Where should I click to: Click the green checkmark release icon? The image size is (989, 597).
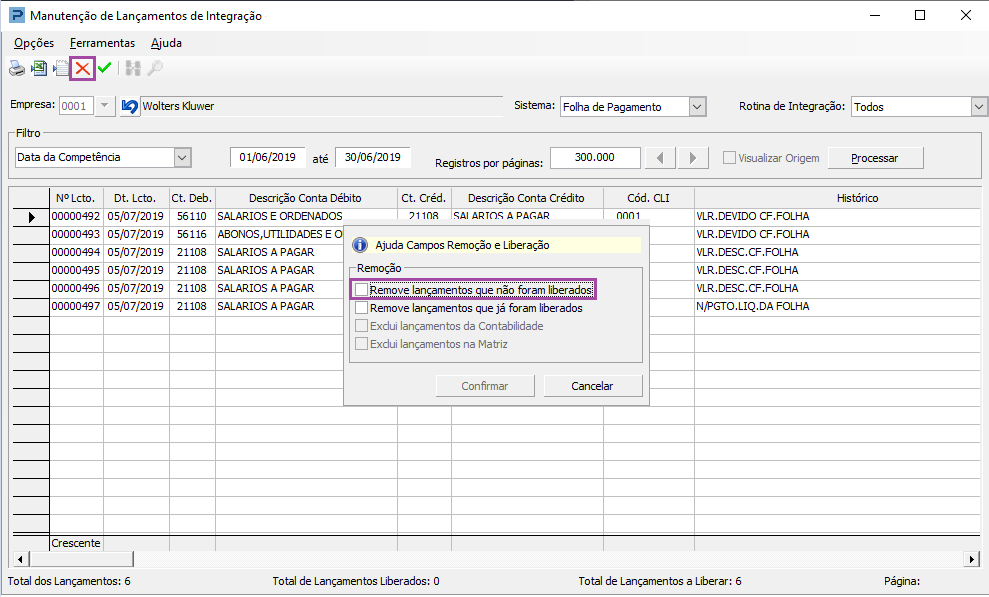pos(104,68)
